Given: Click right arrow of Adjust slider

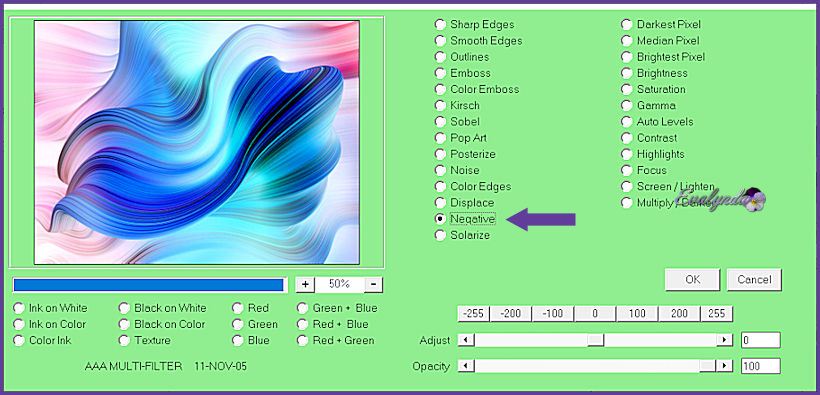Looking at the screenshot, I should point(724,340).
